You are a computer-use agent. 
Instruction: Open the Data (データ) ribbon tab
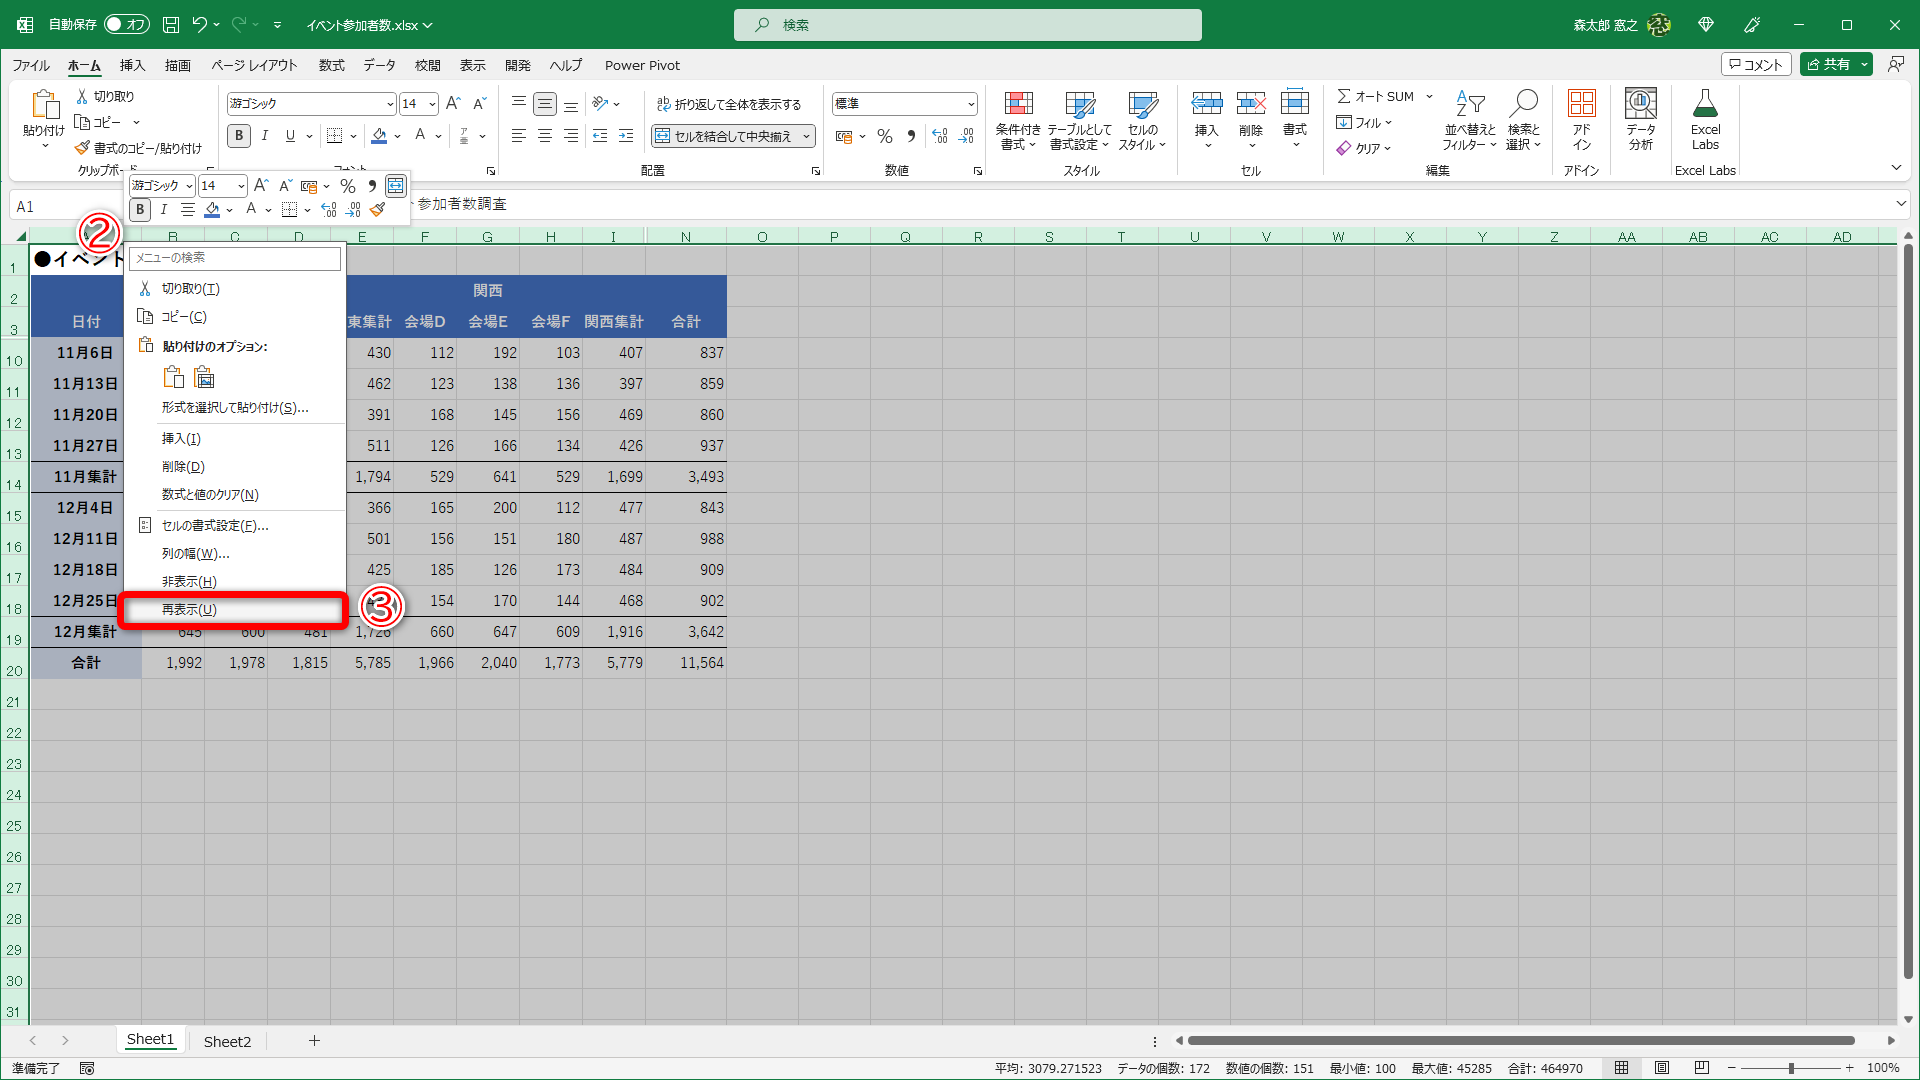tap(379, 65)
